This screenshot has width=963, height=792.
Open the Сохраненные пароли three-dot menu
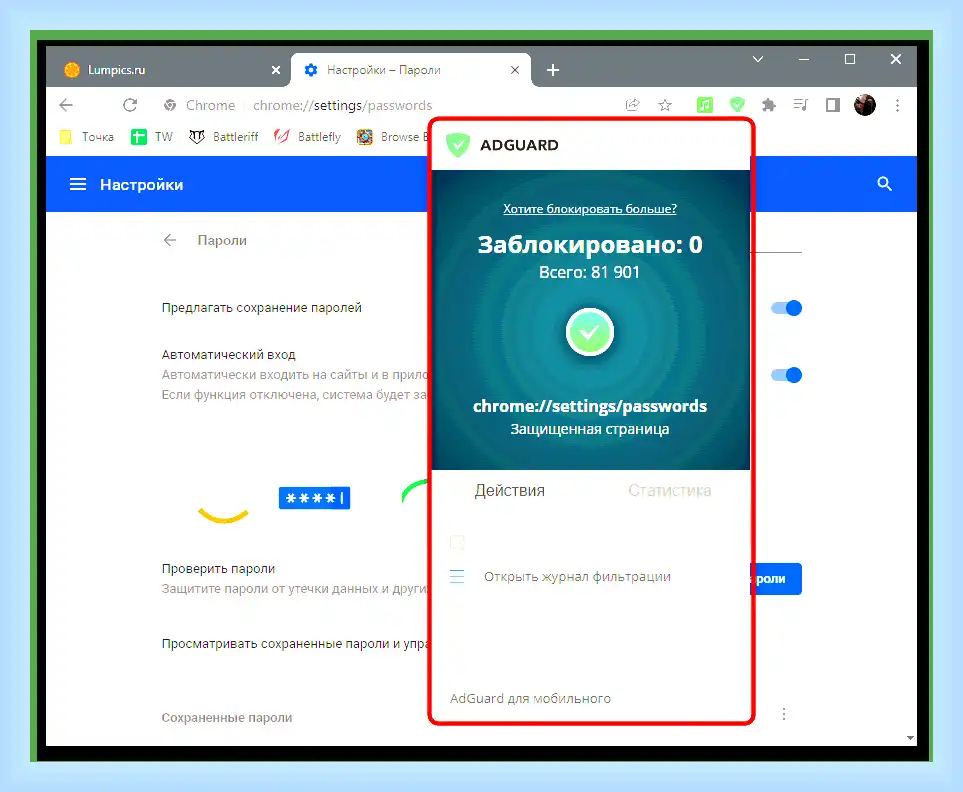tap(784, 714)
